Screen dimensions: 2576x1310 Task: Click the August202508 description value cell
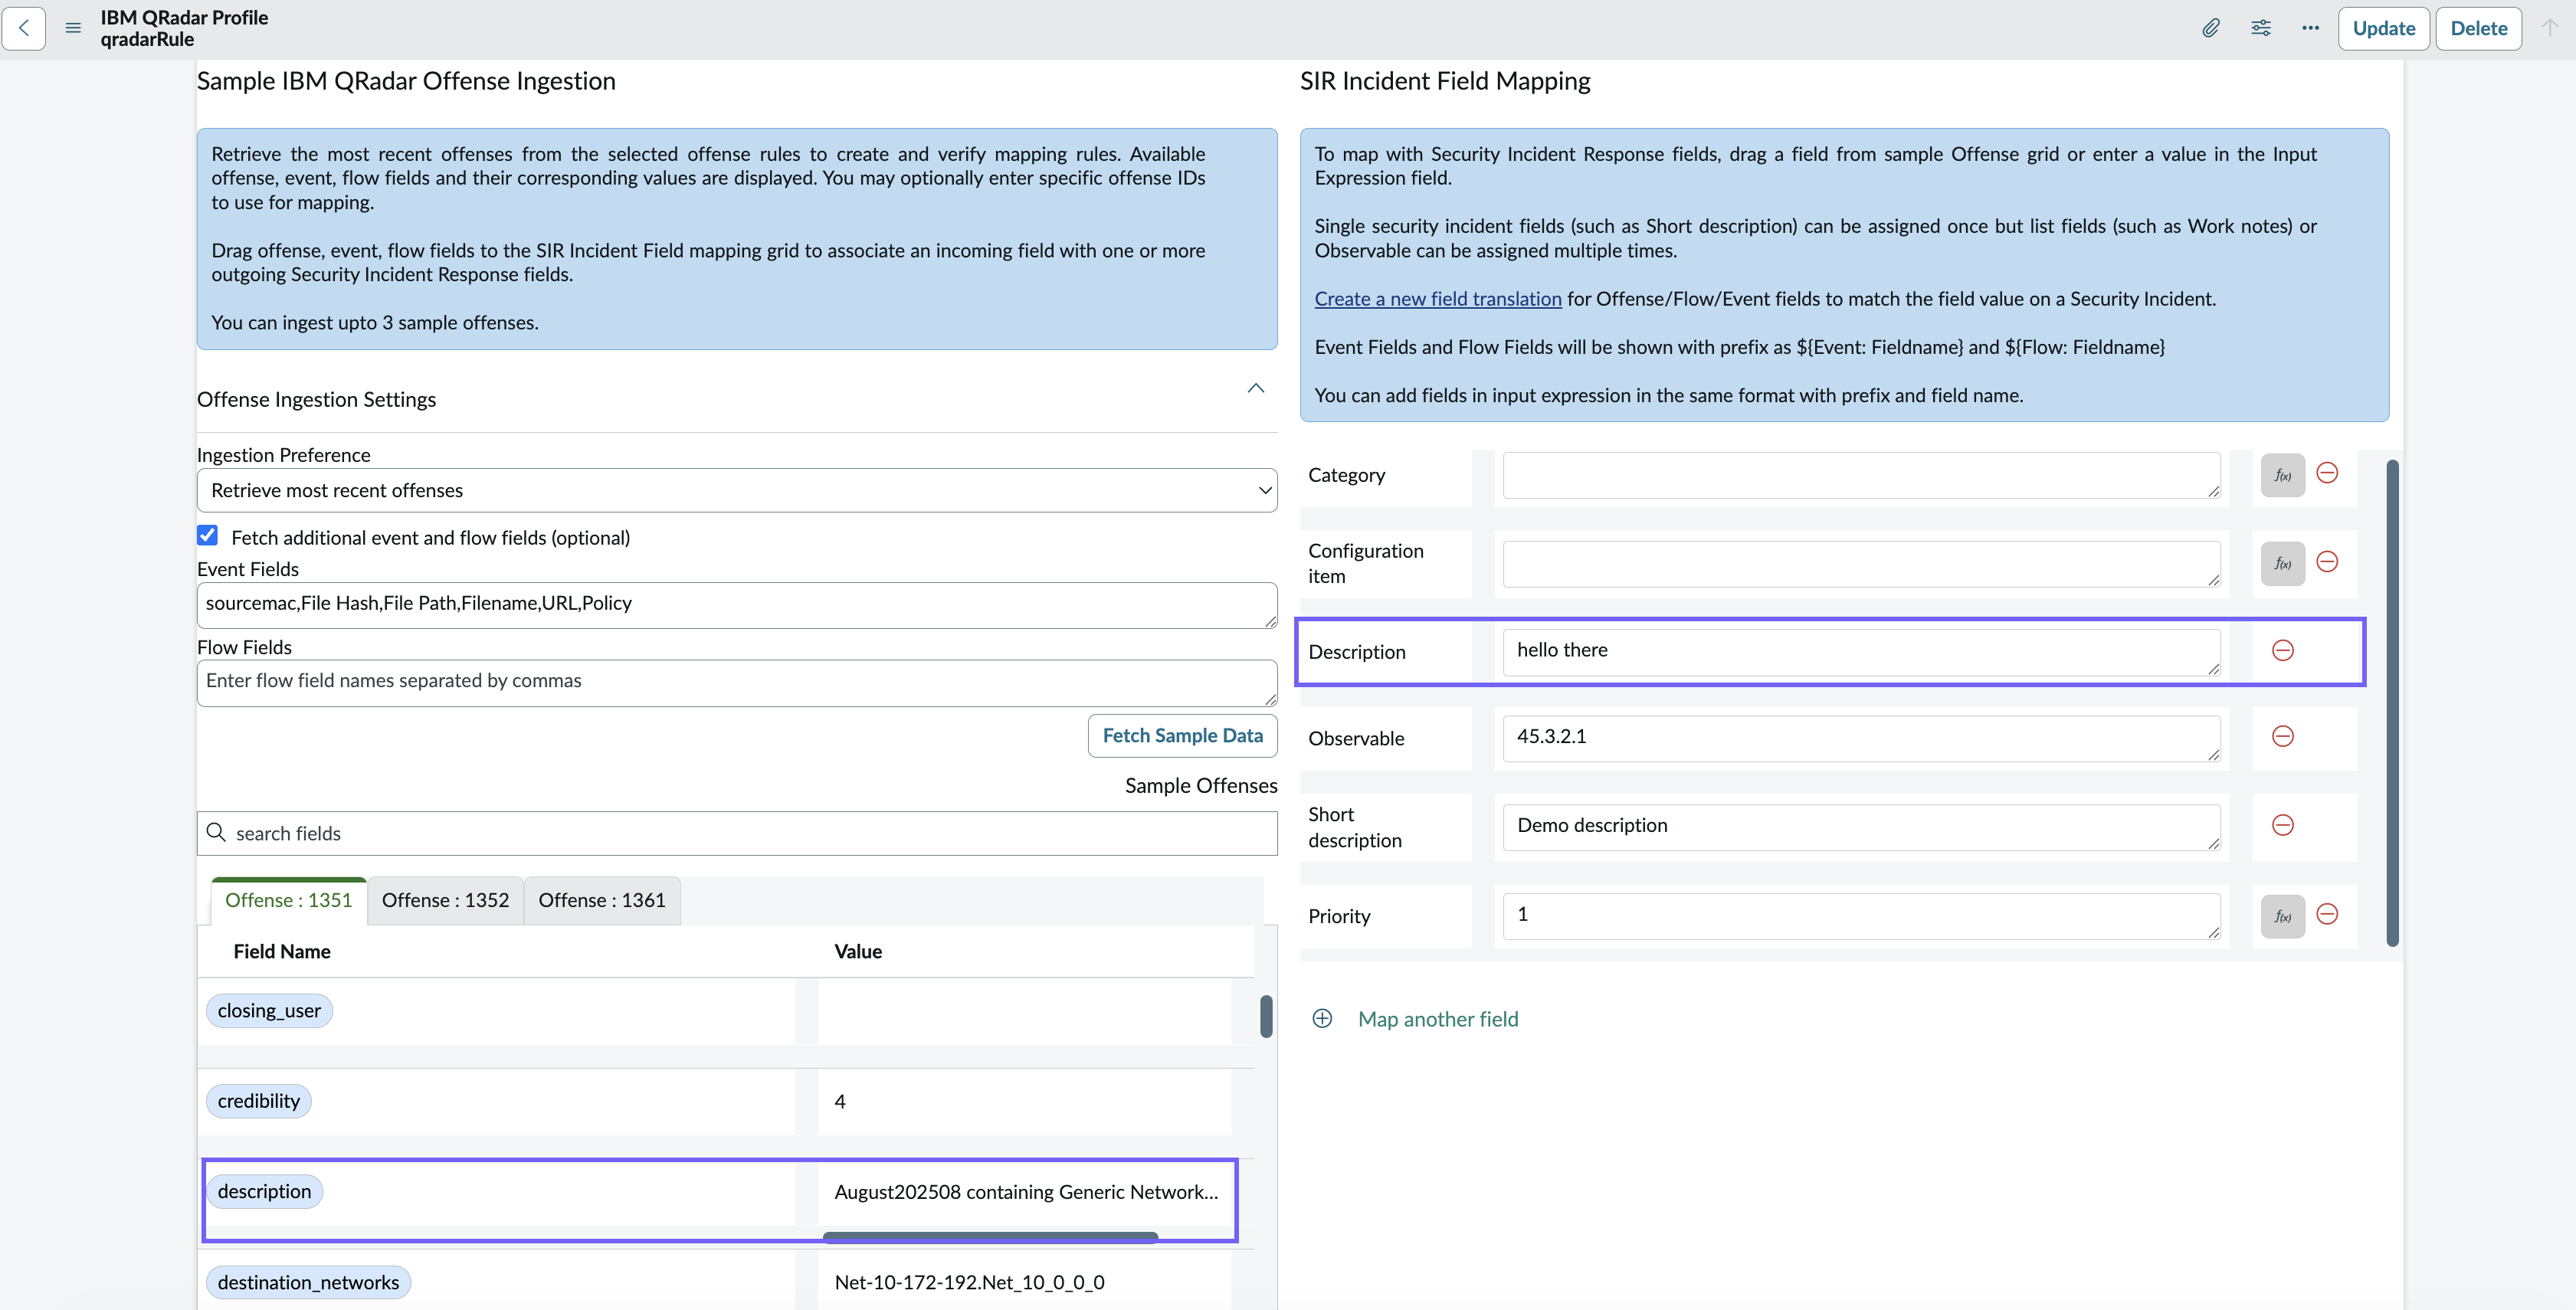tap(1025, 1191)
